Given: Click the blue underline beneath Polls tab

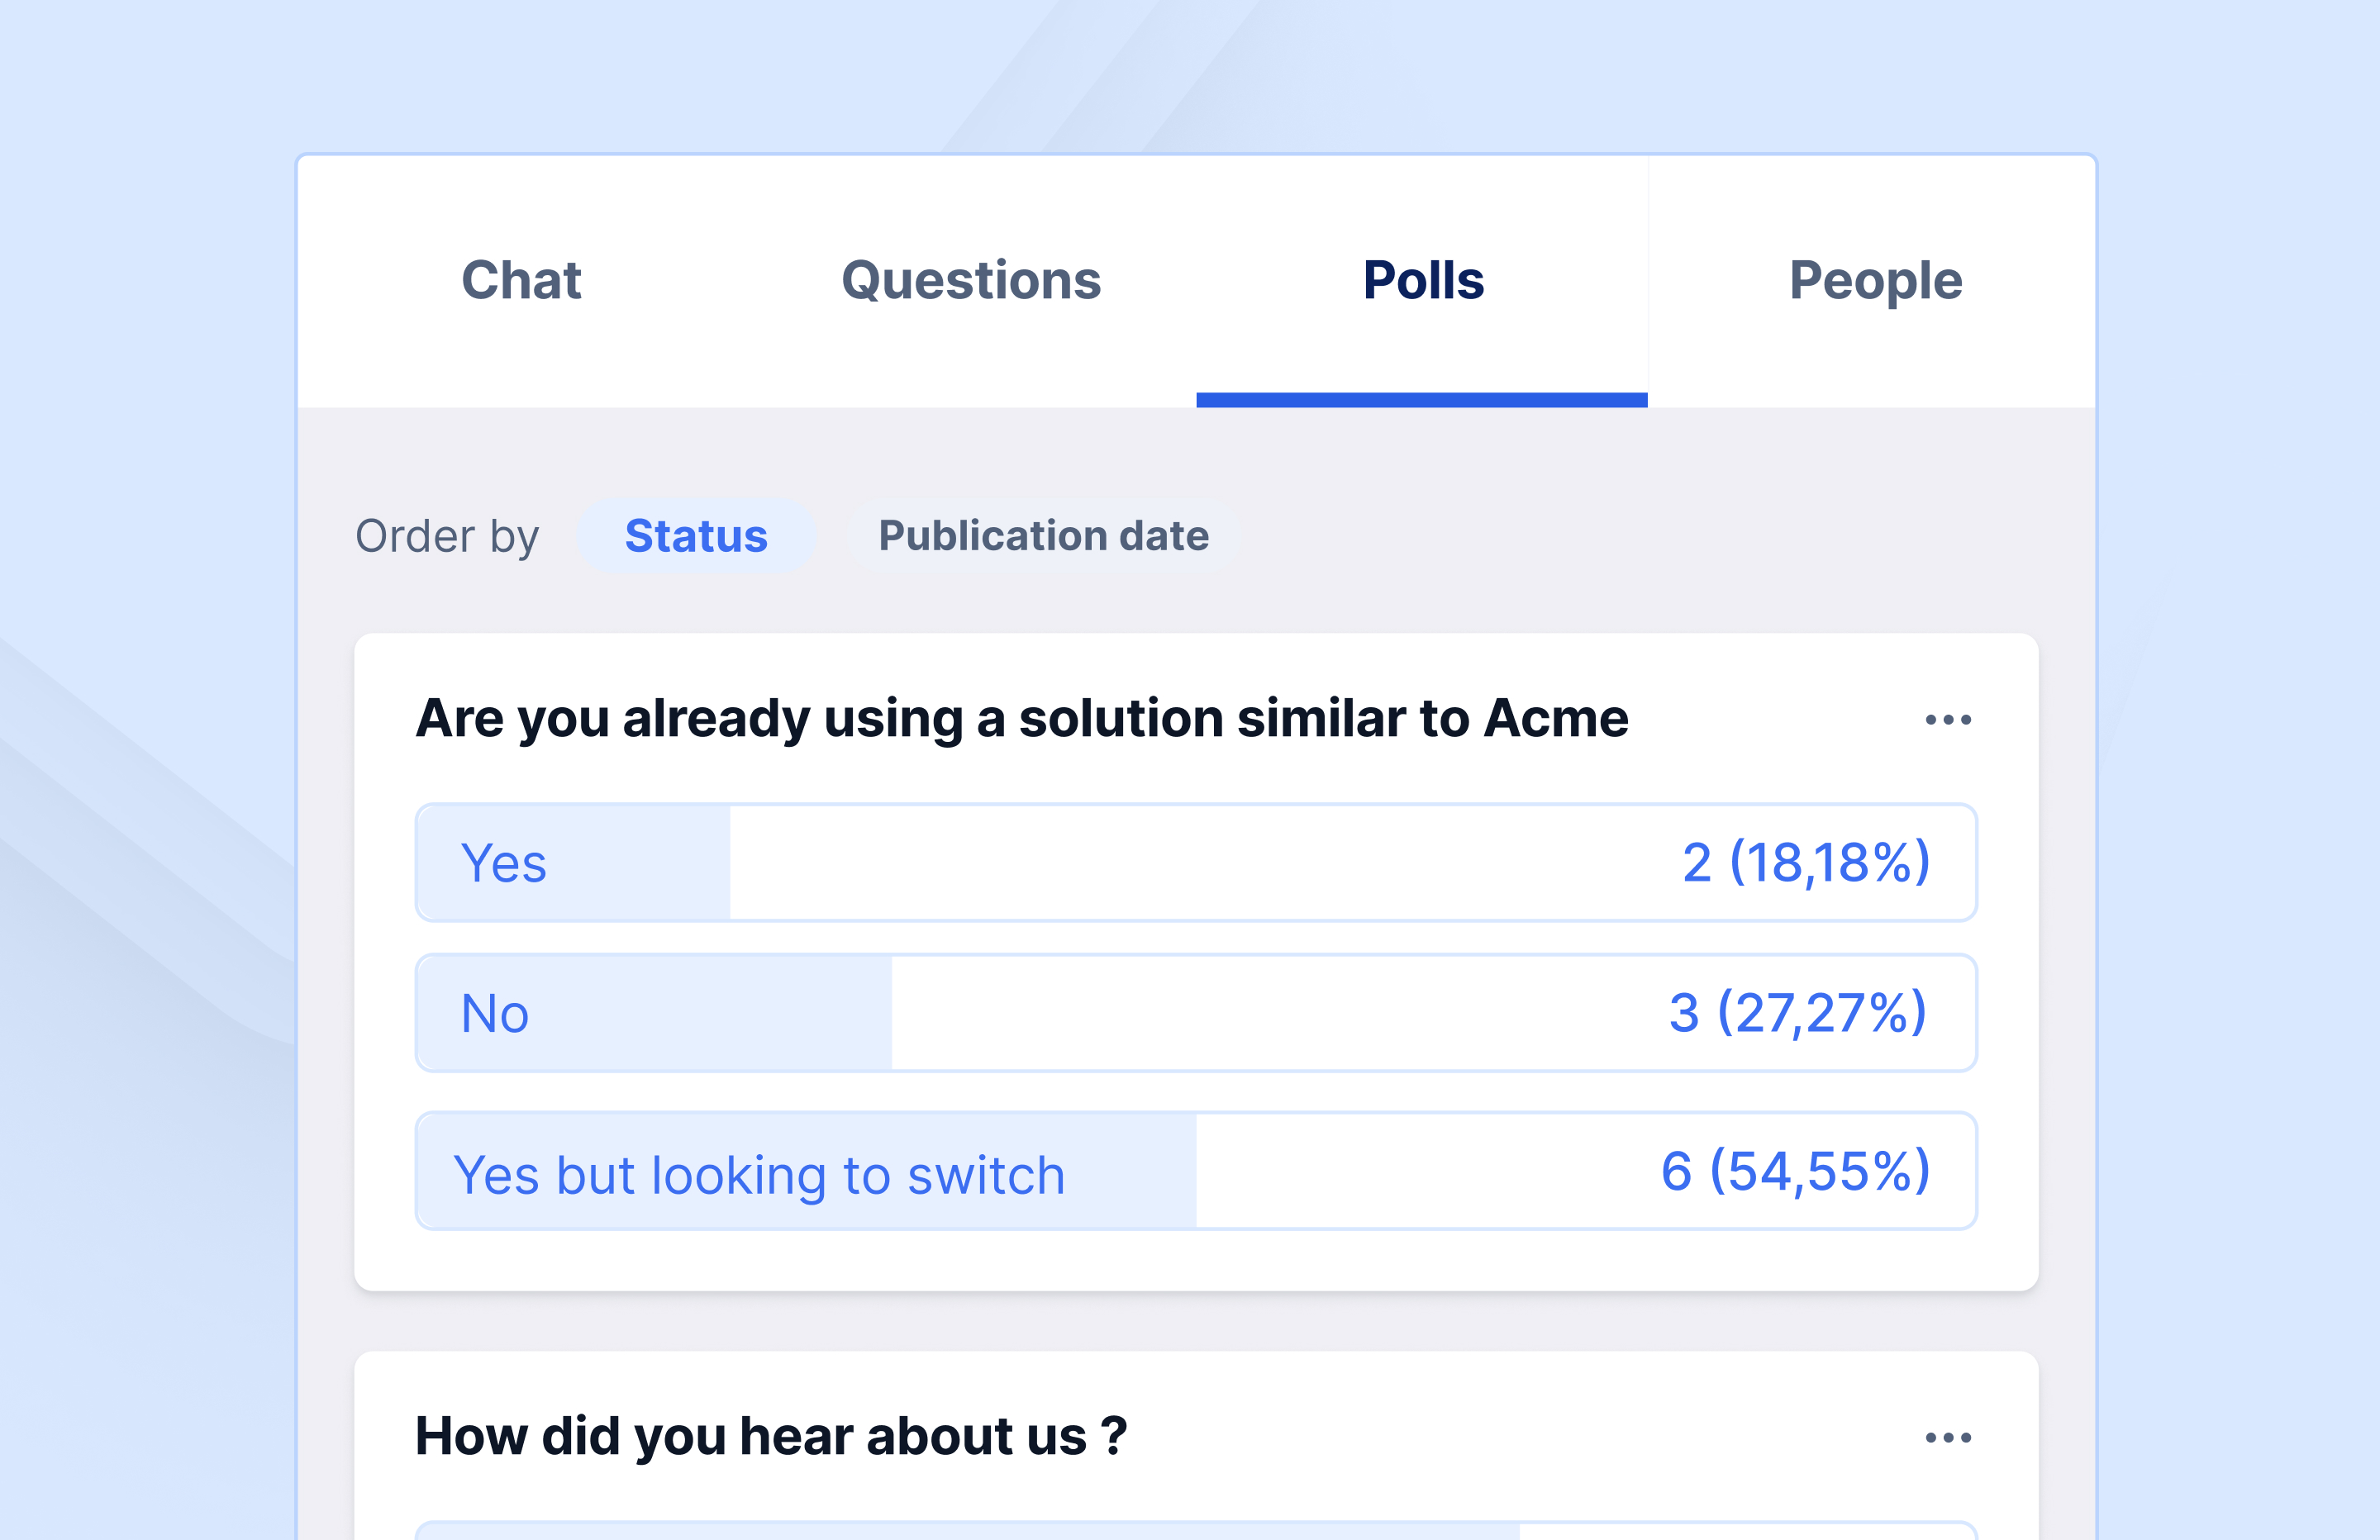Looking at the screenshot, I should [1421, 400].
